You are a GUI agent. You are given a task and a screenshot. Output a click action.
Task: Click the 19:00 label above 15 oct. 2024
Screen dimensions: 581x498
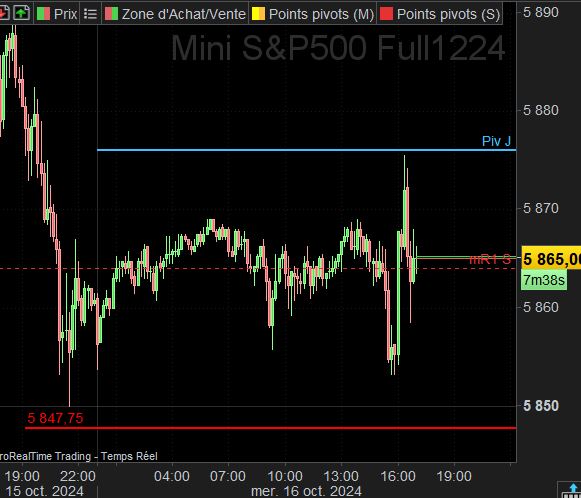pos(22,476)
